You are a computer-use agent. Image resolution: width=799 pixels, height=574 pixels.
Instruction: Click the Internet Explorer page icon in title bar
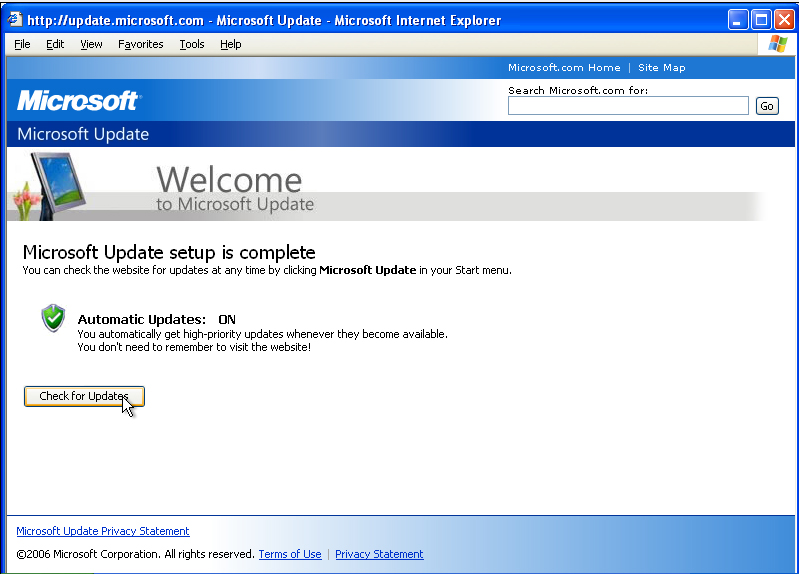(15, 20)
